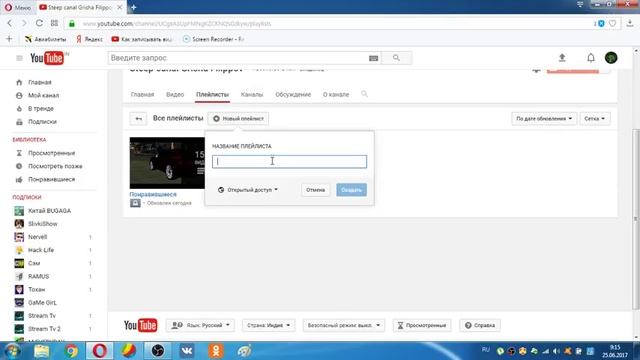This screenshot has width=640, height=360.
Task: Open Мой канал in the sidebar
Action: (43, 95)
